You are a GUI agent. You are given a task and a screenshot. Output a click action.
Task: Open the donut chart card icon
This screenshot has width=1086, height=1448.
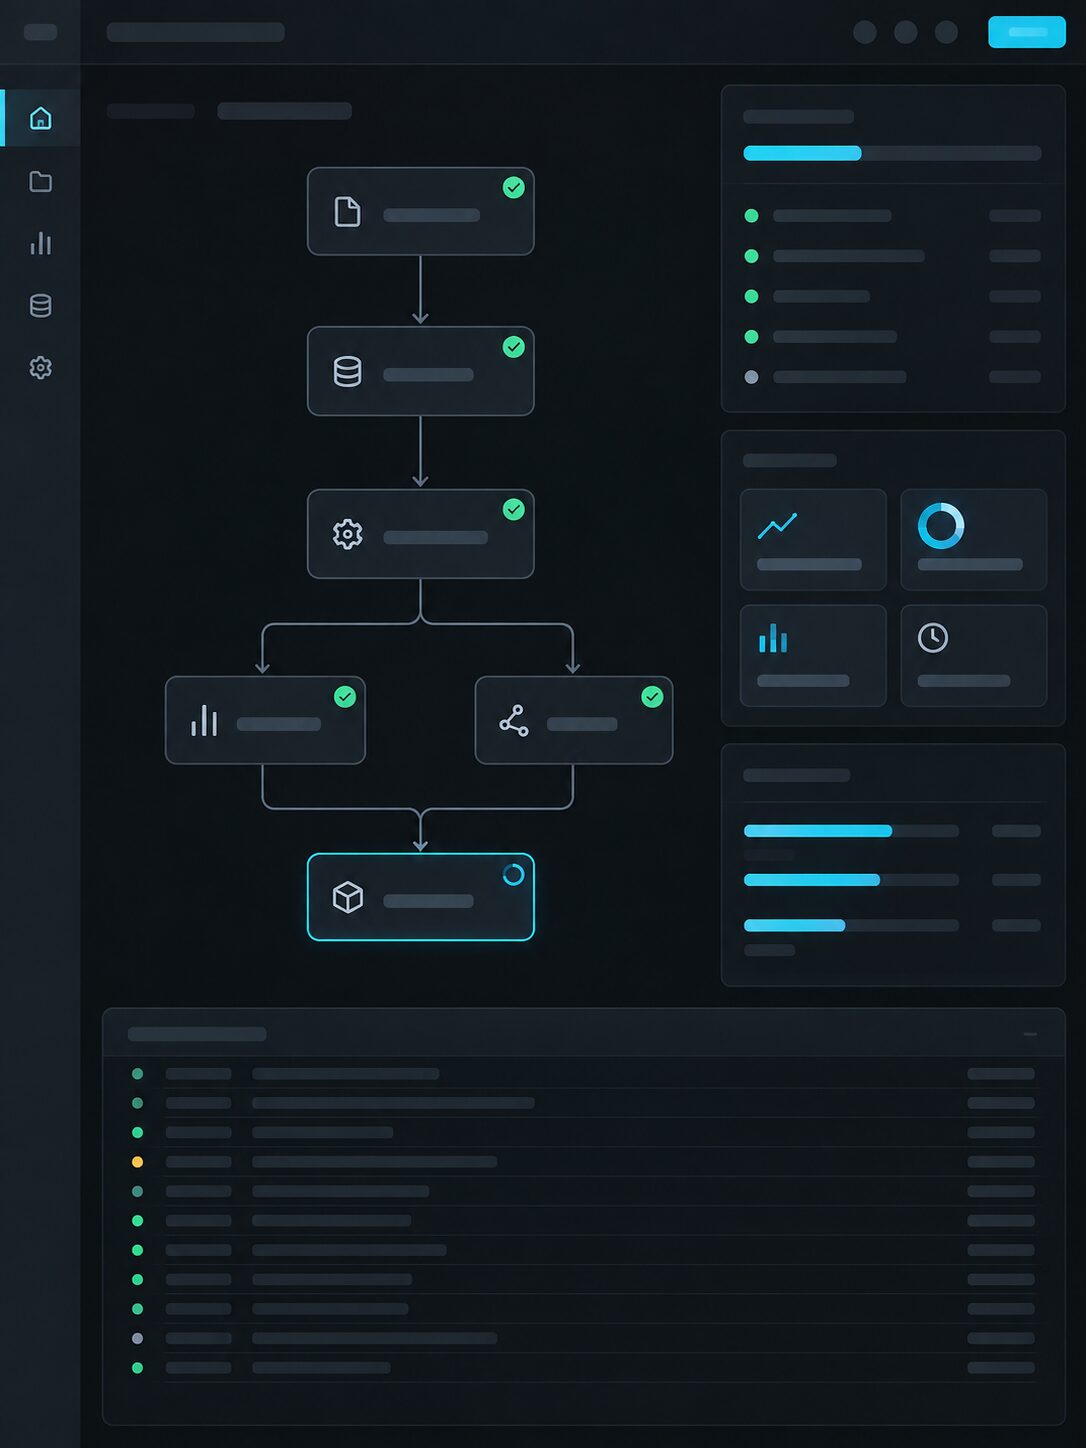point(941,525)
